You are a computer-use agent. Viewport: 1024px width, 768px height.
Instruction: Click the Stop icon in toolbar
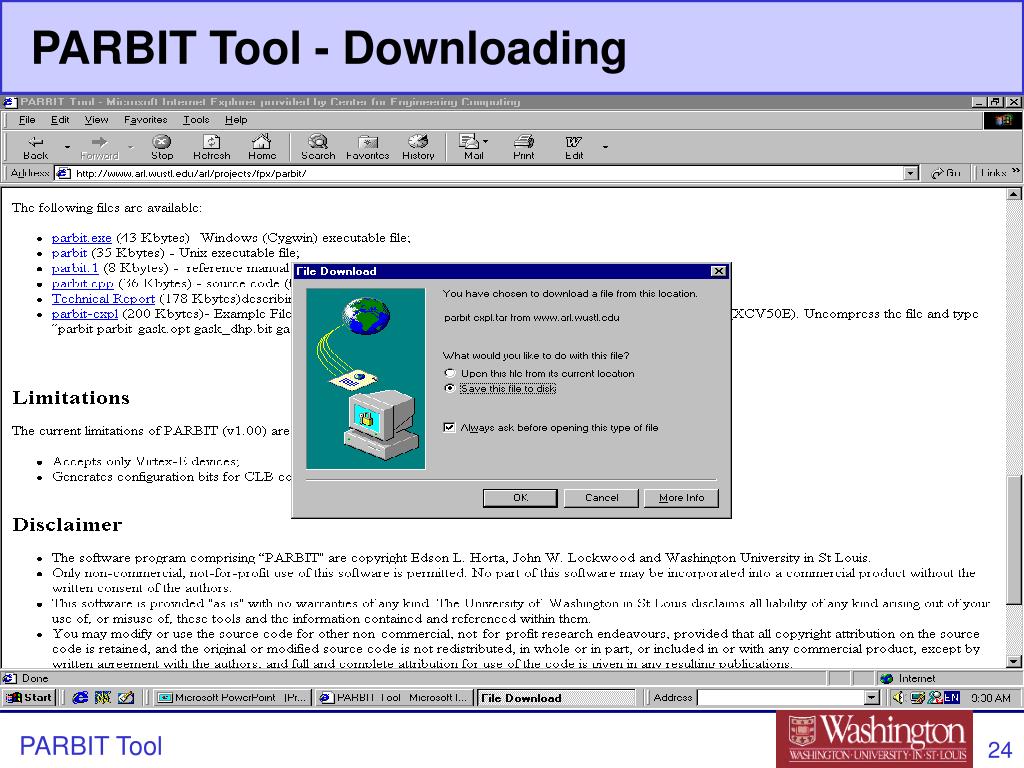point(162,148)
